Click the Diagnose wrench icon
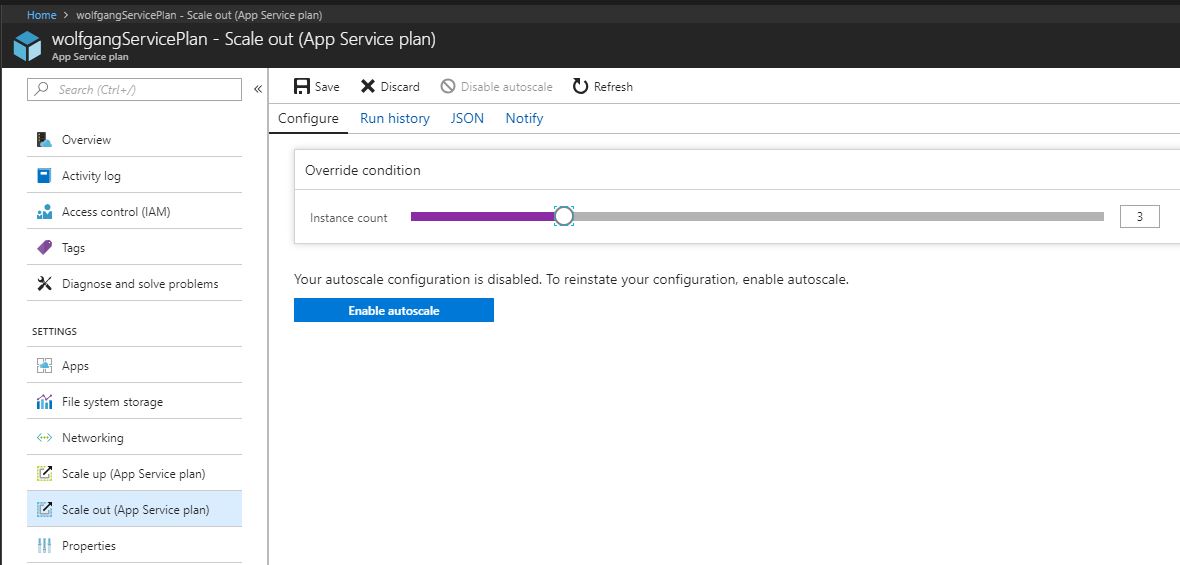The height and width of the screenshot is (565, 1180). tap(44, 284)
